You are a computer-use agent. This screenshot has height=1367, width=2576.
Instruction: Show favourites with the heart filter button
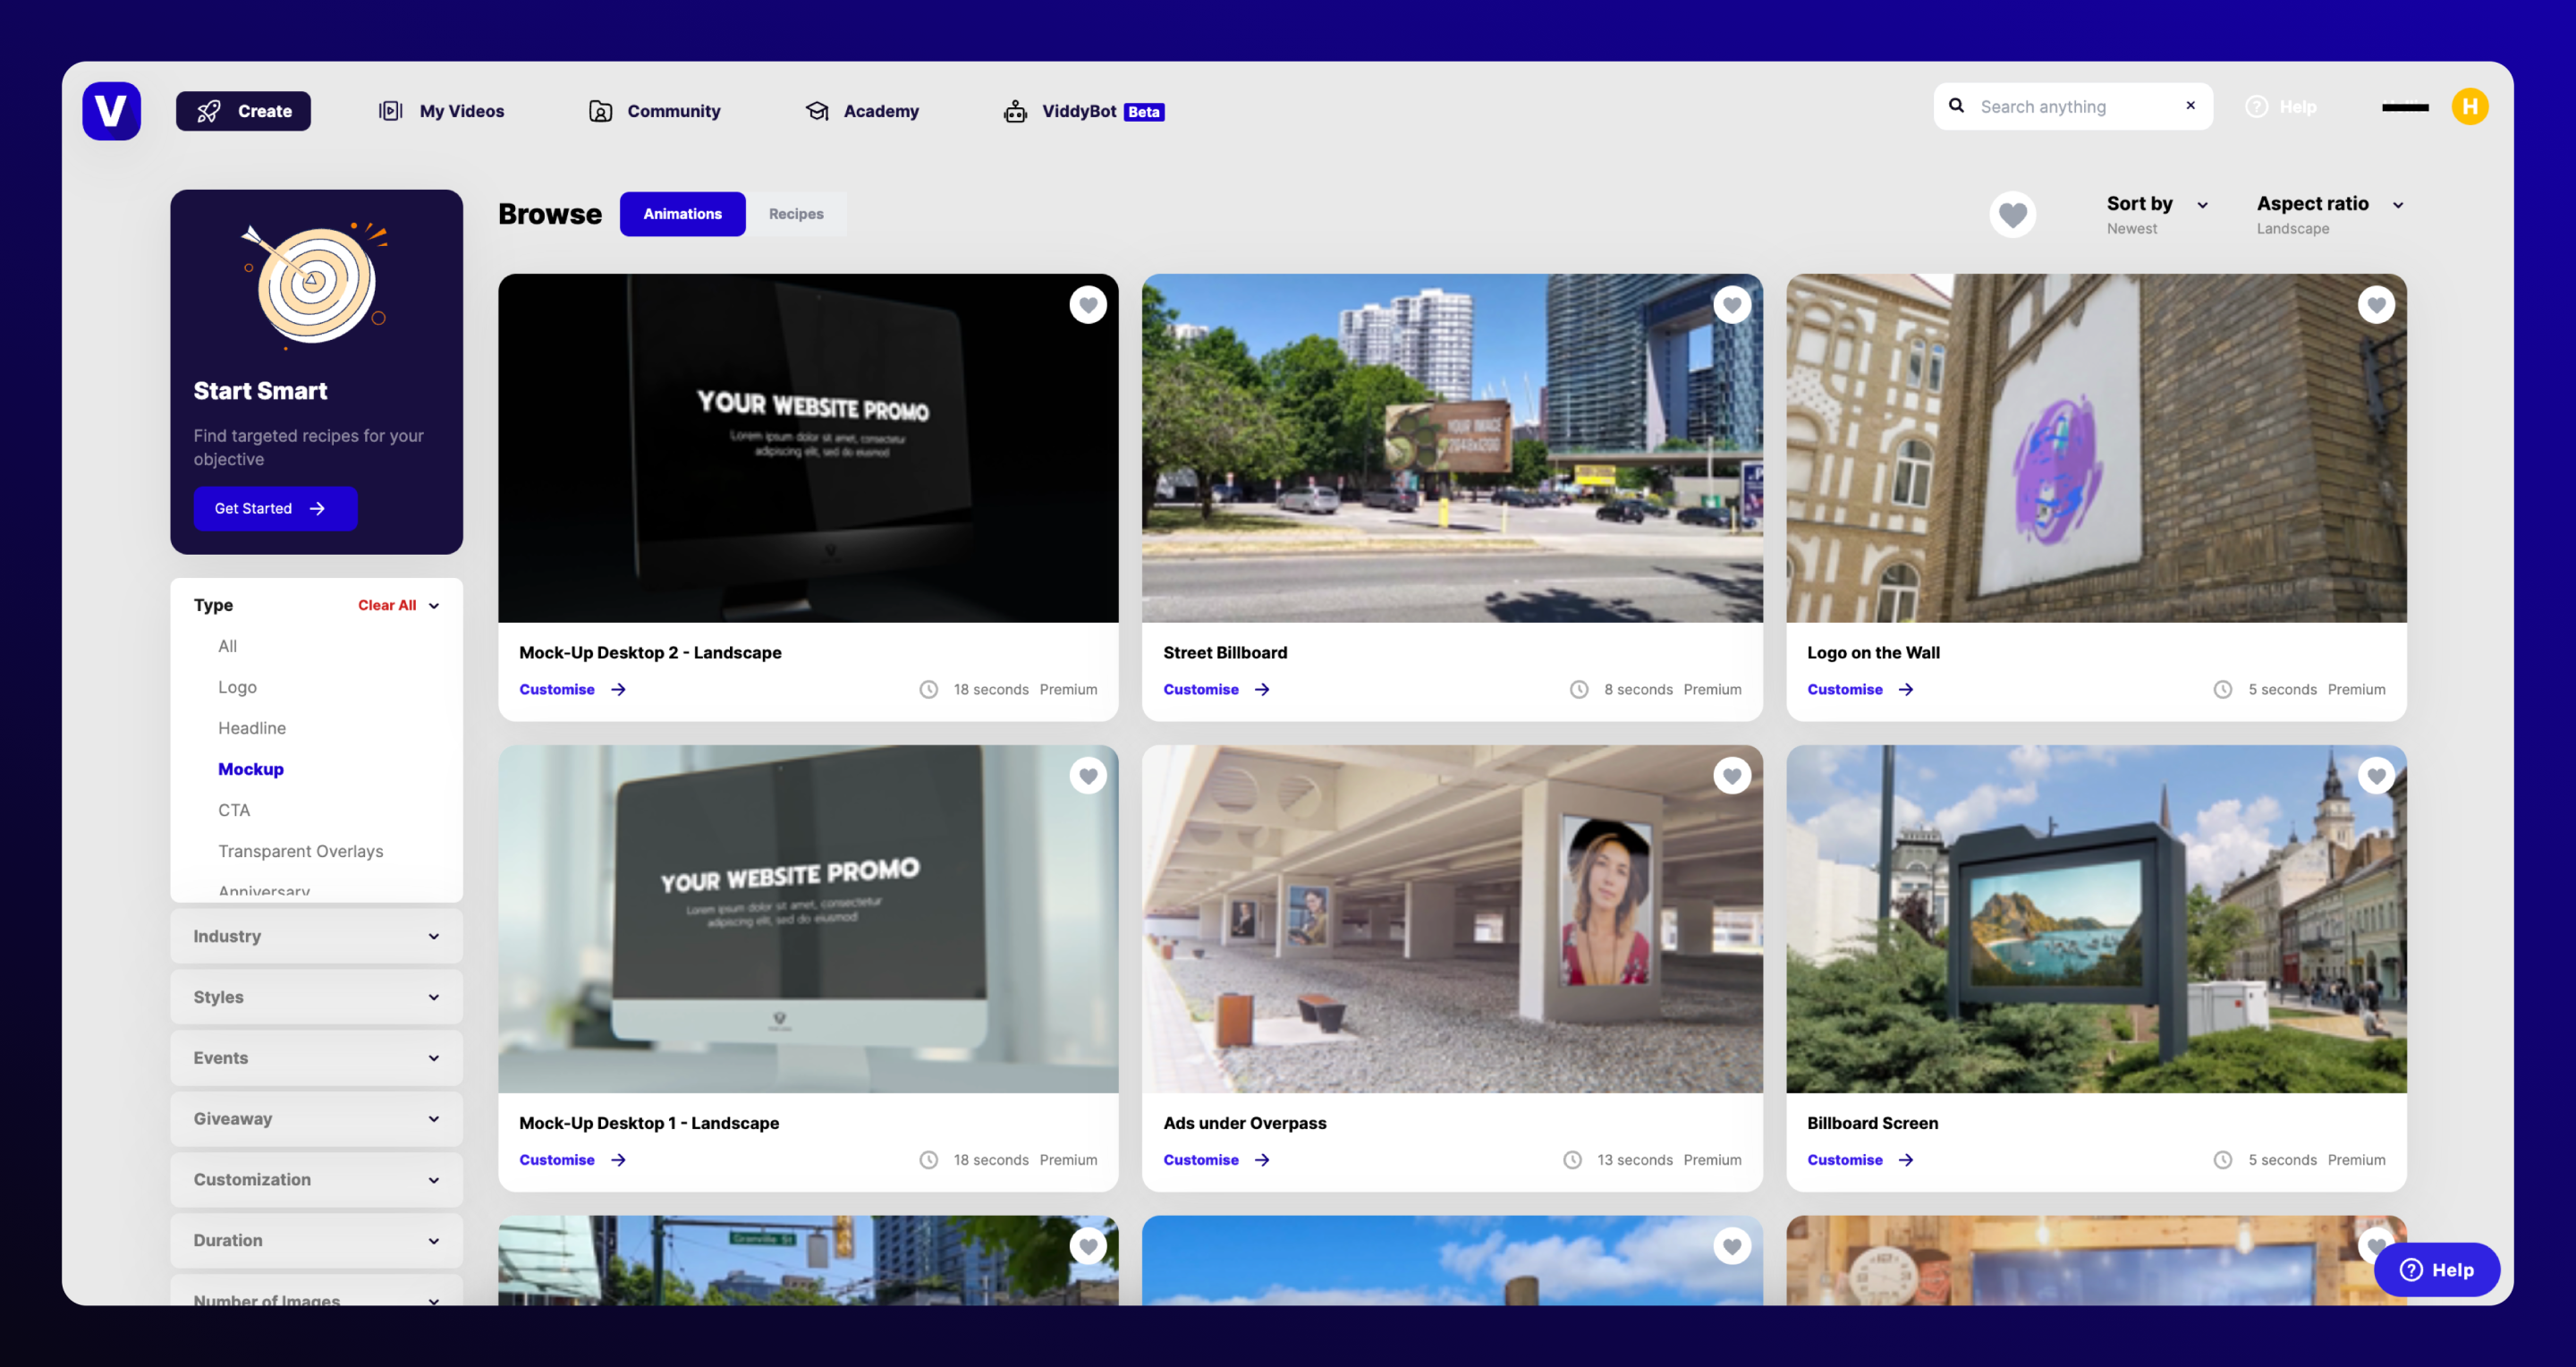(2012, 214)
